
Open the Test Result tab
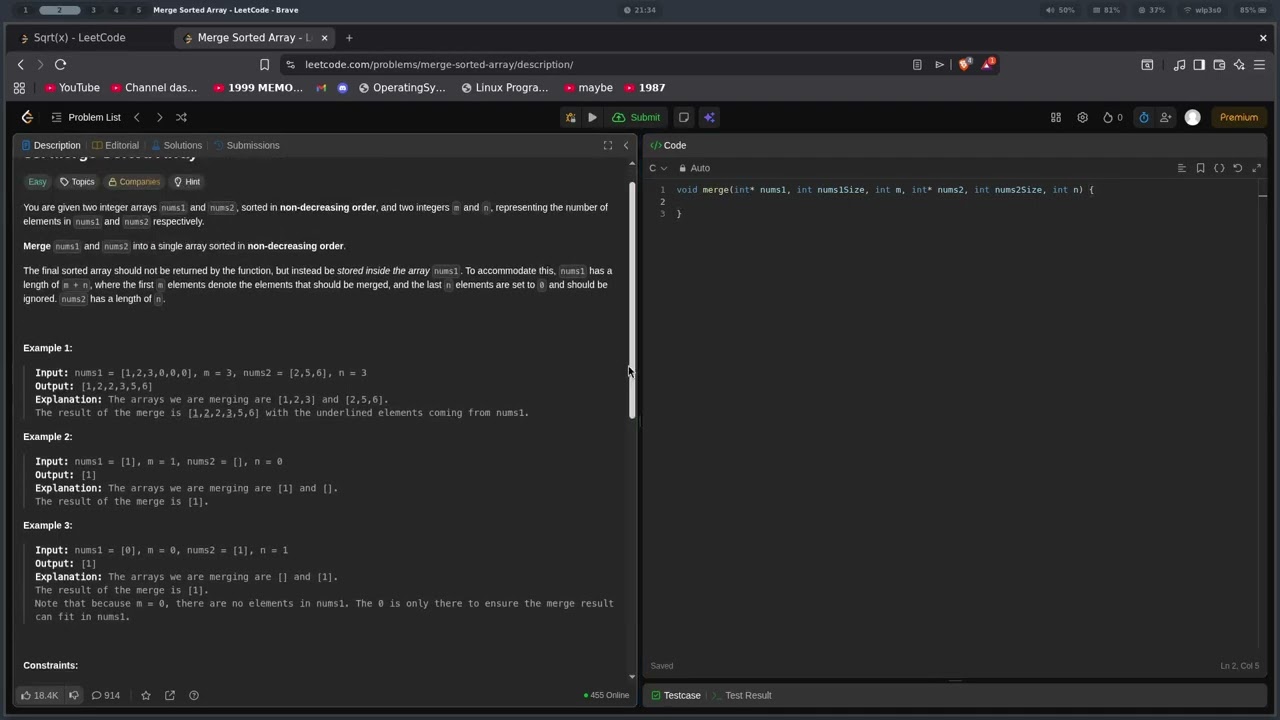[x=741, y=695]
